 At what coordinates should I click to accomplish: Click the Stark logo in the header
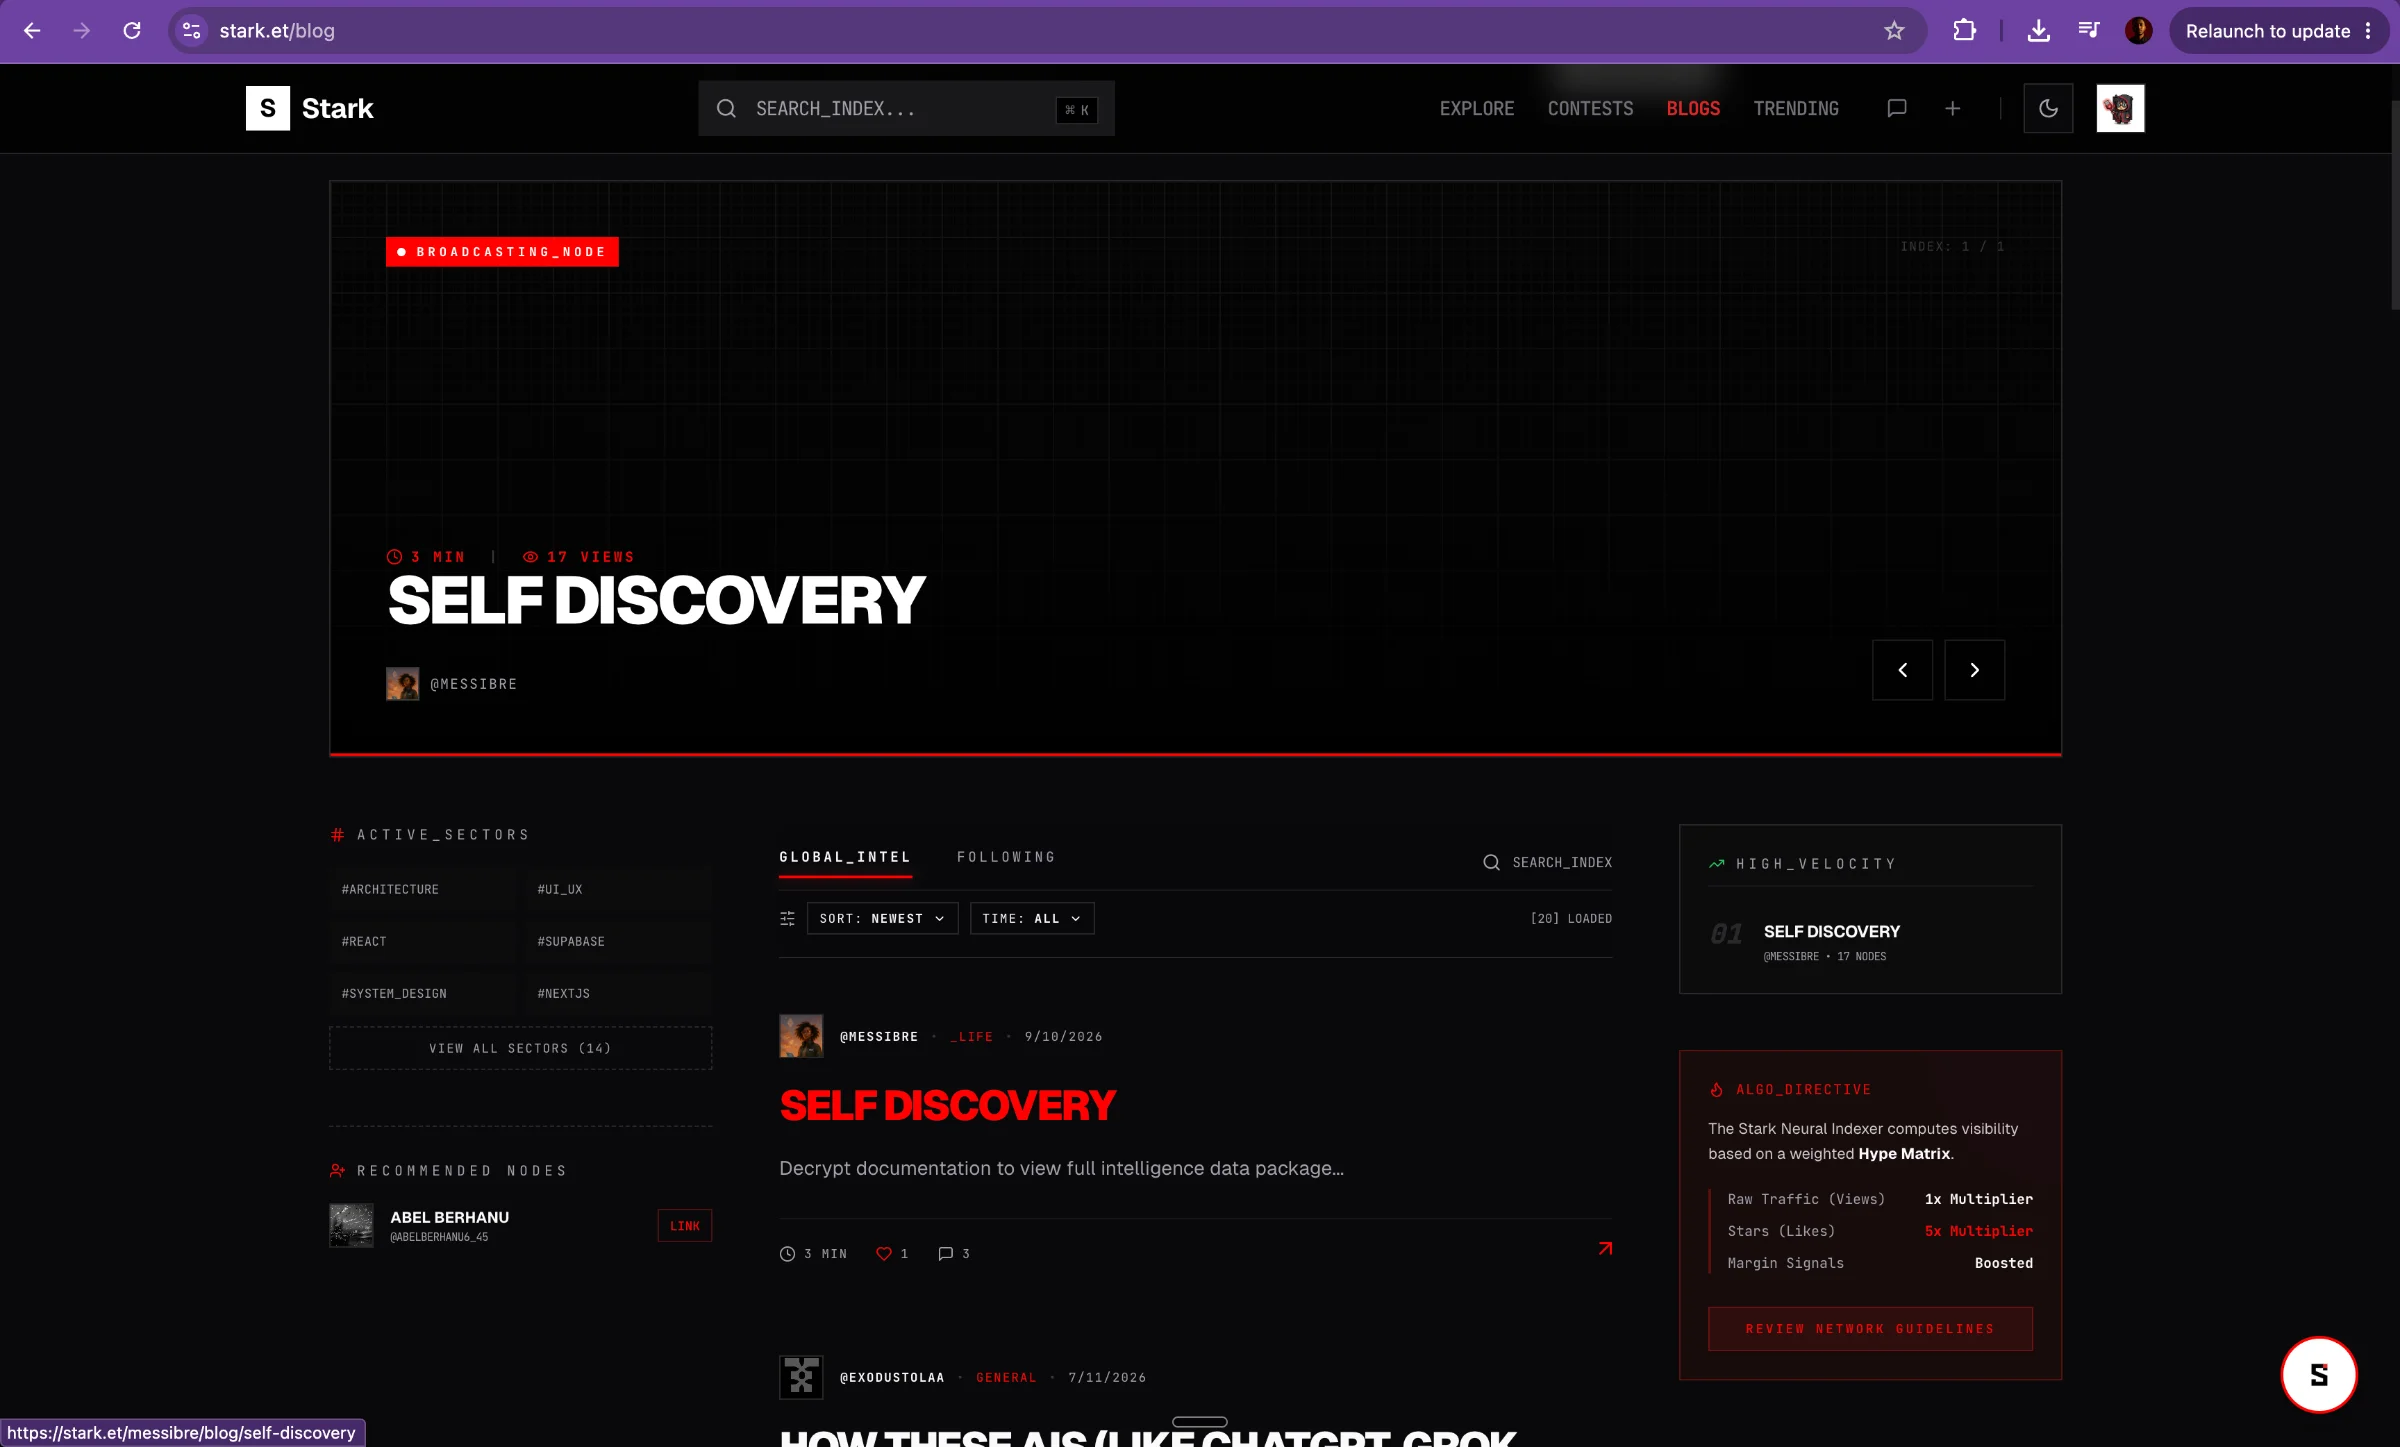click(x=310, y=108)
